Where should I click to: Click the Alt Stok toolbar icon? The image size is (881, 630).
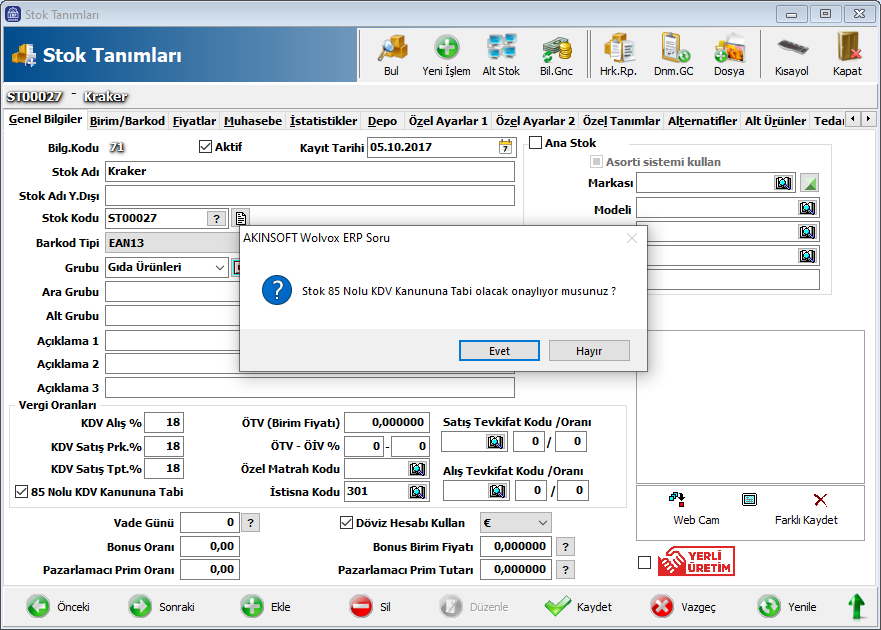(x=501, y=54)
